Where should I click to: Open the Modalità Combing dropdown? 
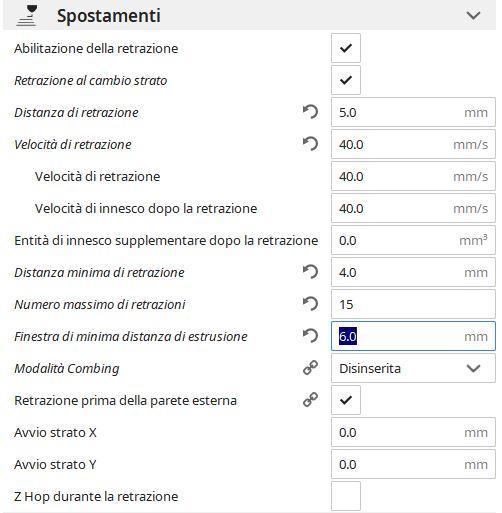413,368
